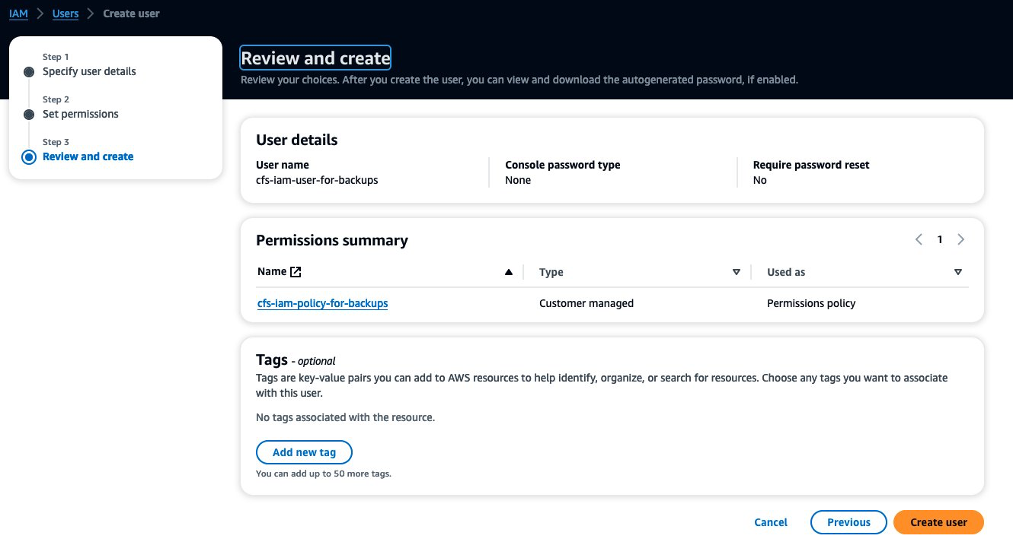Image resolution: width=1013 pixels, height=540 pixels.
Task: Select Step 3 Review and create
Action: [88, 156]
